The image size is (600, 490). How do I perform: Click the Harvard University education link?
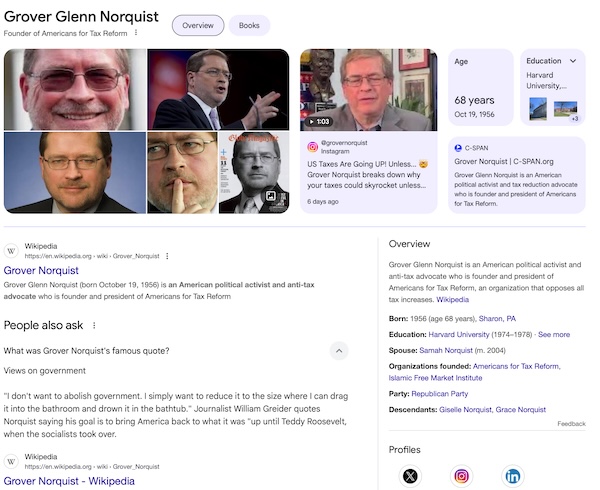(459, 334)
